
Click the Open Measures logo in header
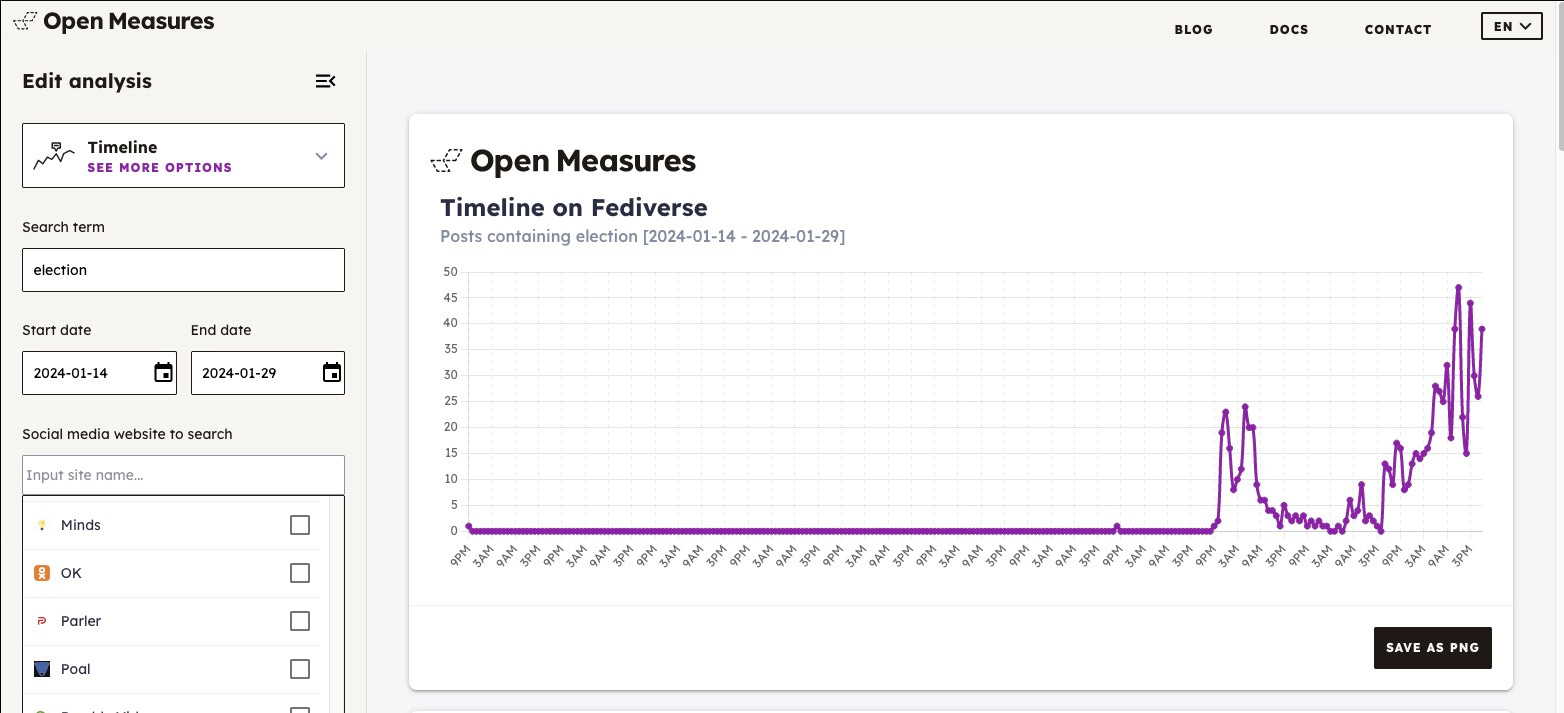113,21
